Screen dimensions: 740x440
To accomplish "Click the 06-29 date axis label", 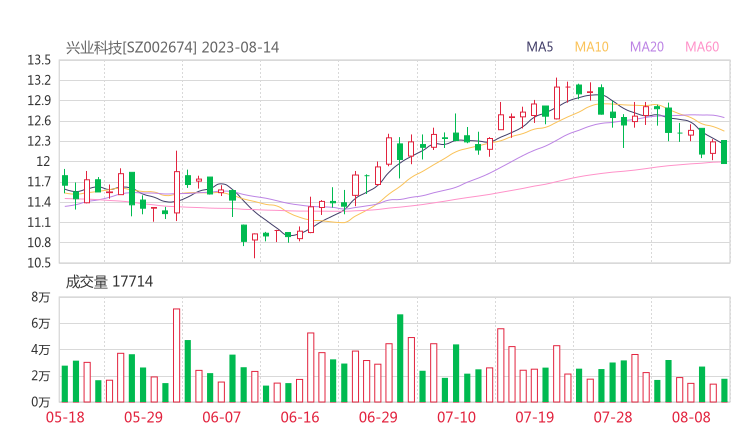I will pyautogui.click(x=378, y=417).
